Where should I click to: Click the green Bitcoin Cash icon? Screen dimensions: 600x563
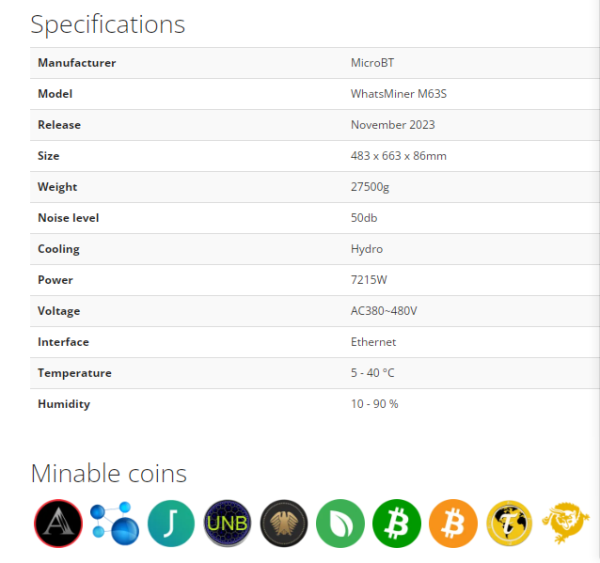point(396,523)
